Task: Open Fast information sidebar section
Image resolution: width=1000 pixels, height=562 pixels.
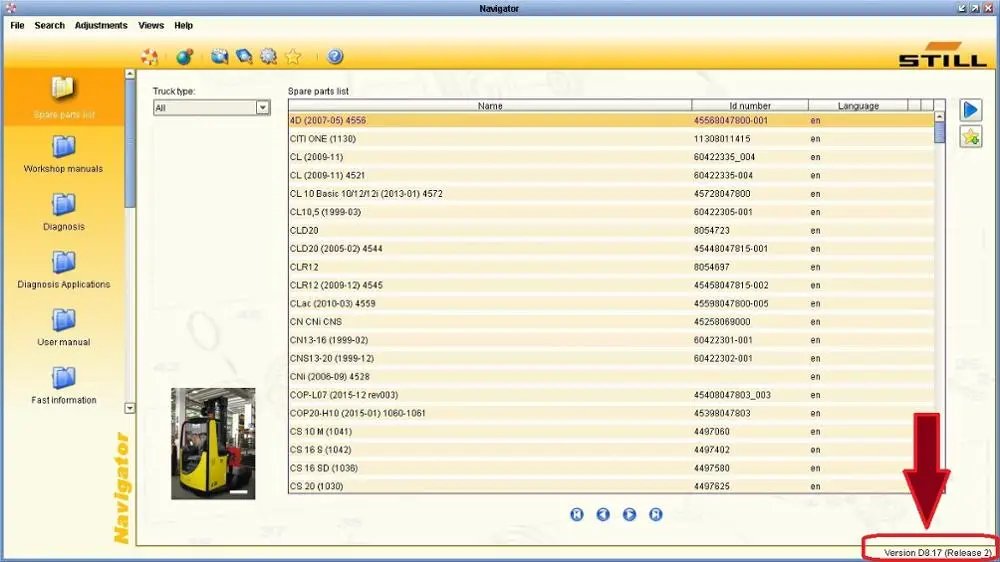Action: click(x=64, y=385)
